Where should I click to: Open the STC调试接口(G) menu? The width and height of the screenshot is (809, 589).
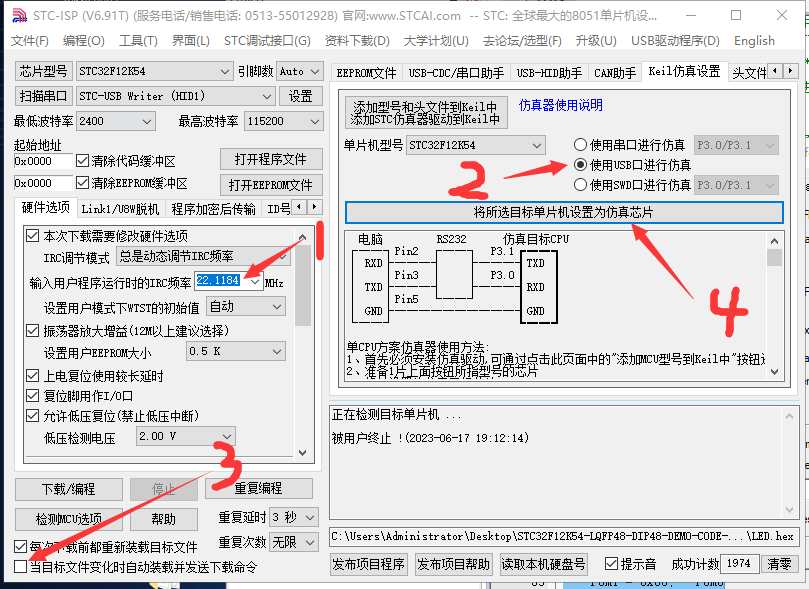[267, 41]
